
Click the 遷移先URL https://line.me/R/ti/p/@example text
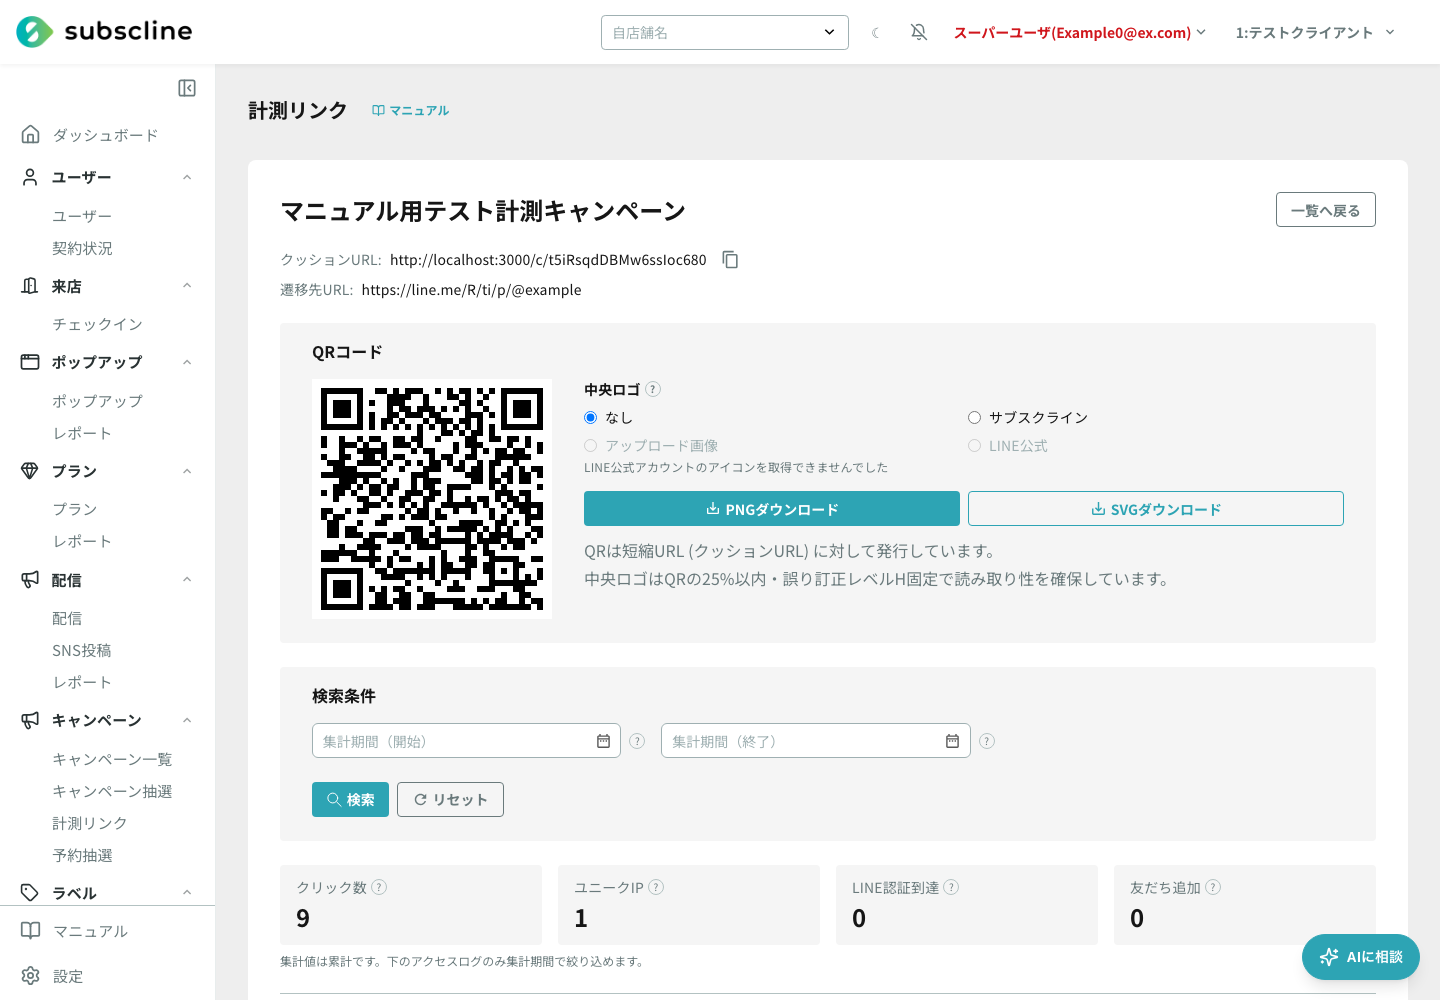[x=472, y=290]
